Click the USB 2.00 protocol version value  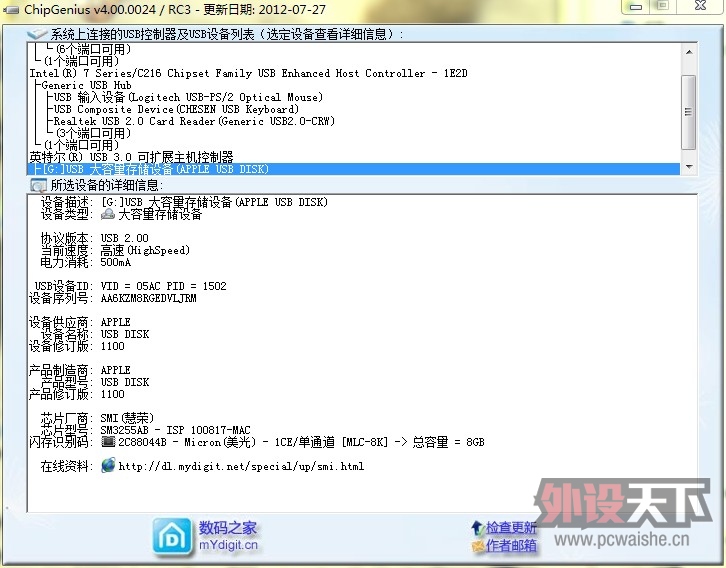[x=125, y=238]
